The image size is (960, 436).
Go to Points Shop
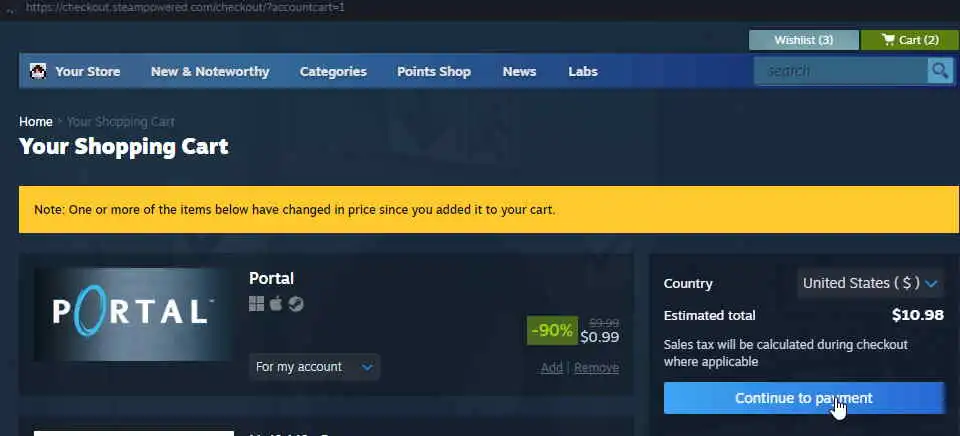433,72
